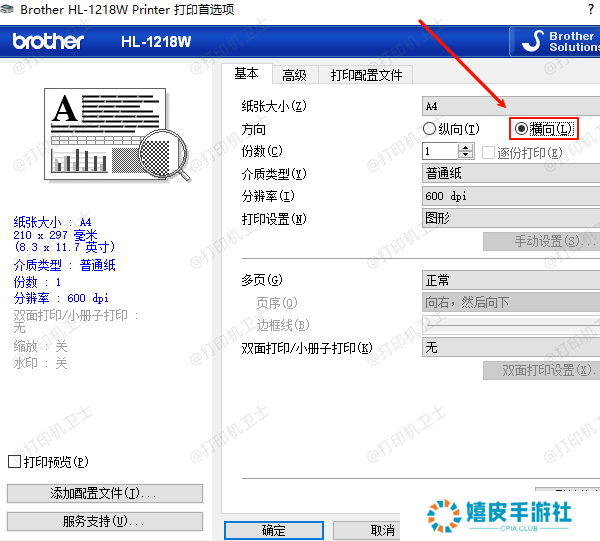Open the 多页 dropdown showing 正常
The width and height of the screenshot is (600, 541).
coord(510,280)
